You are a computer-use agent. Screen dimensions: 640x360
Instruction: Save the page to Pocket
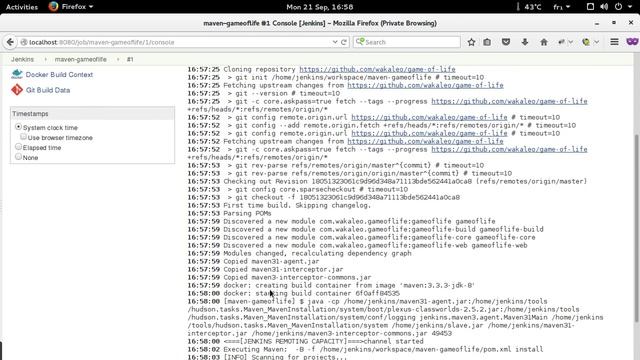[x=506, y=42]
